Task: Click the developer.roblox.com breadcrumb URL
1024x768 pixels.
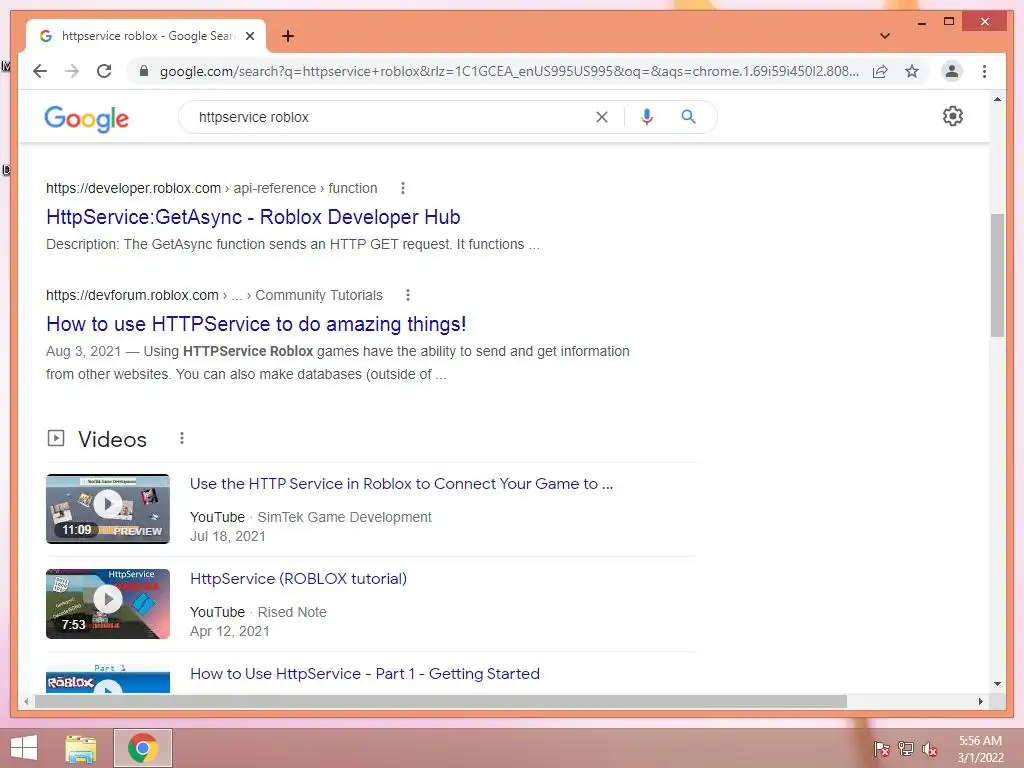Action: coord(212,188)
